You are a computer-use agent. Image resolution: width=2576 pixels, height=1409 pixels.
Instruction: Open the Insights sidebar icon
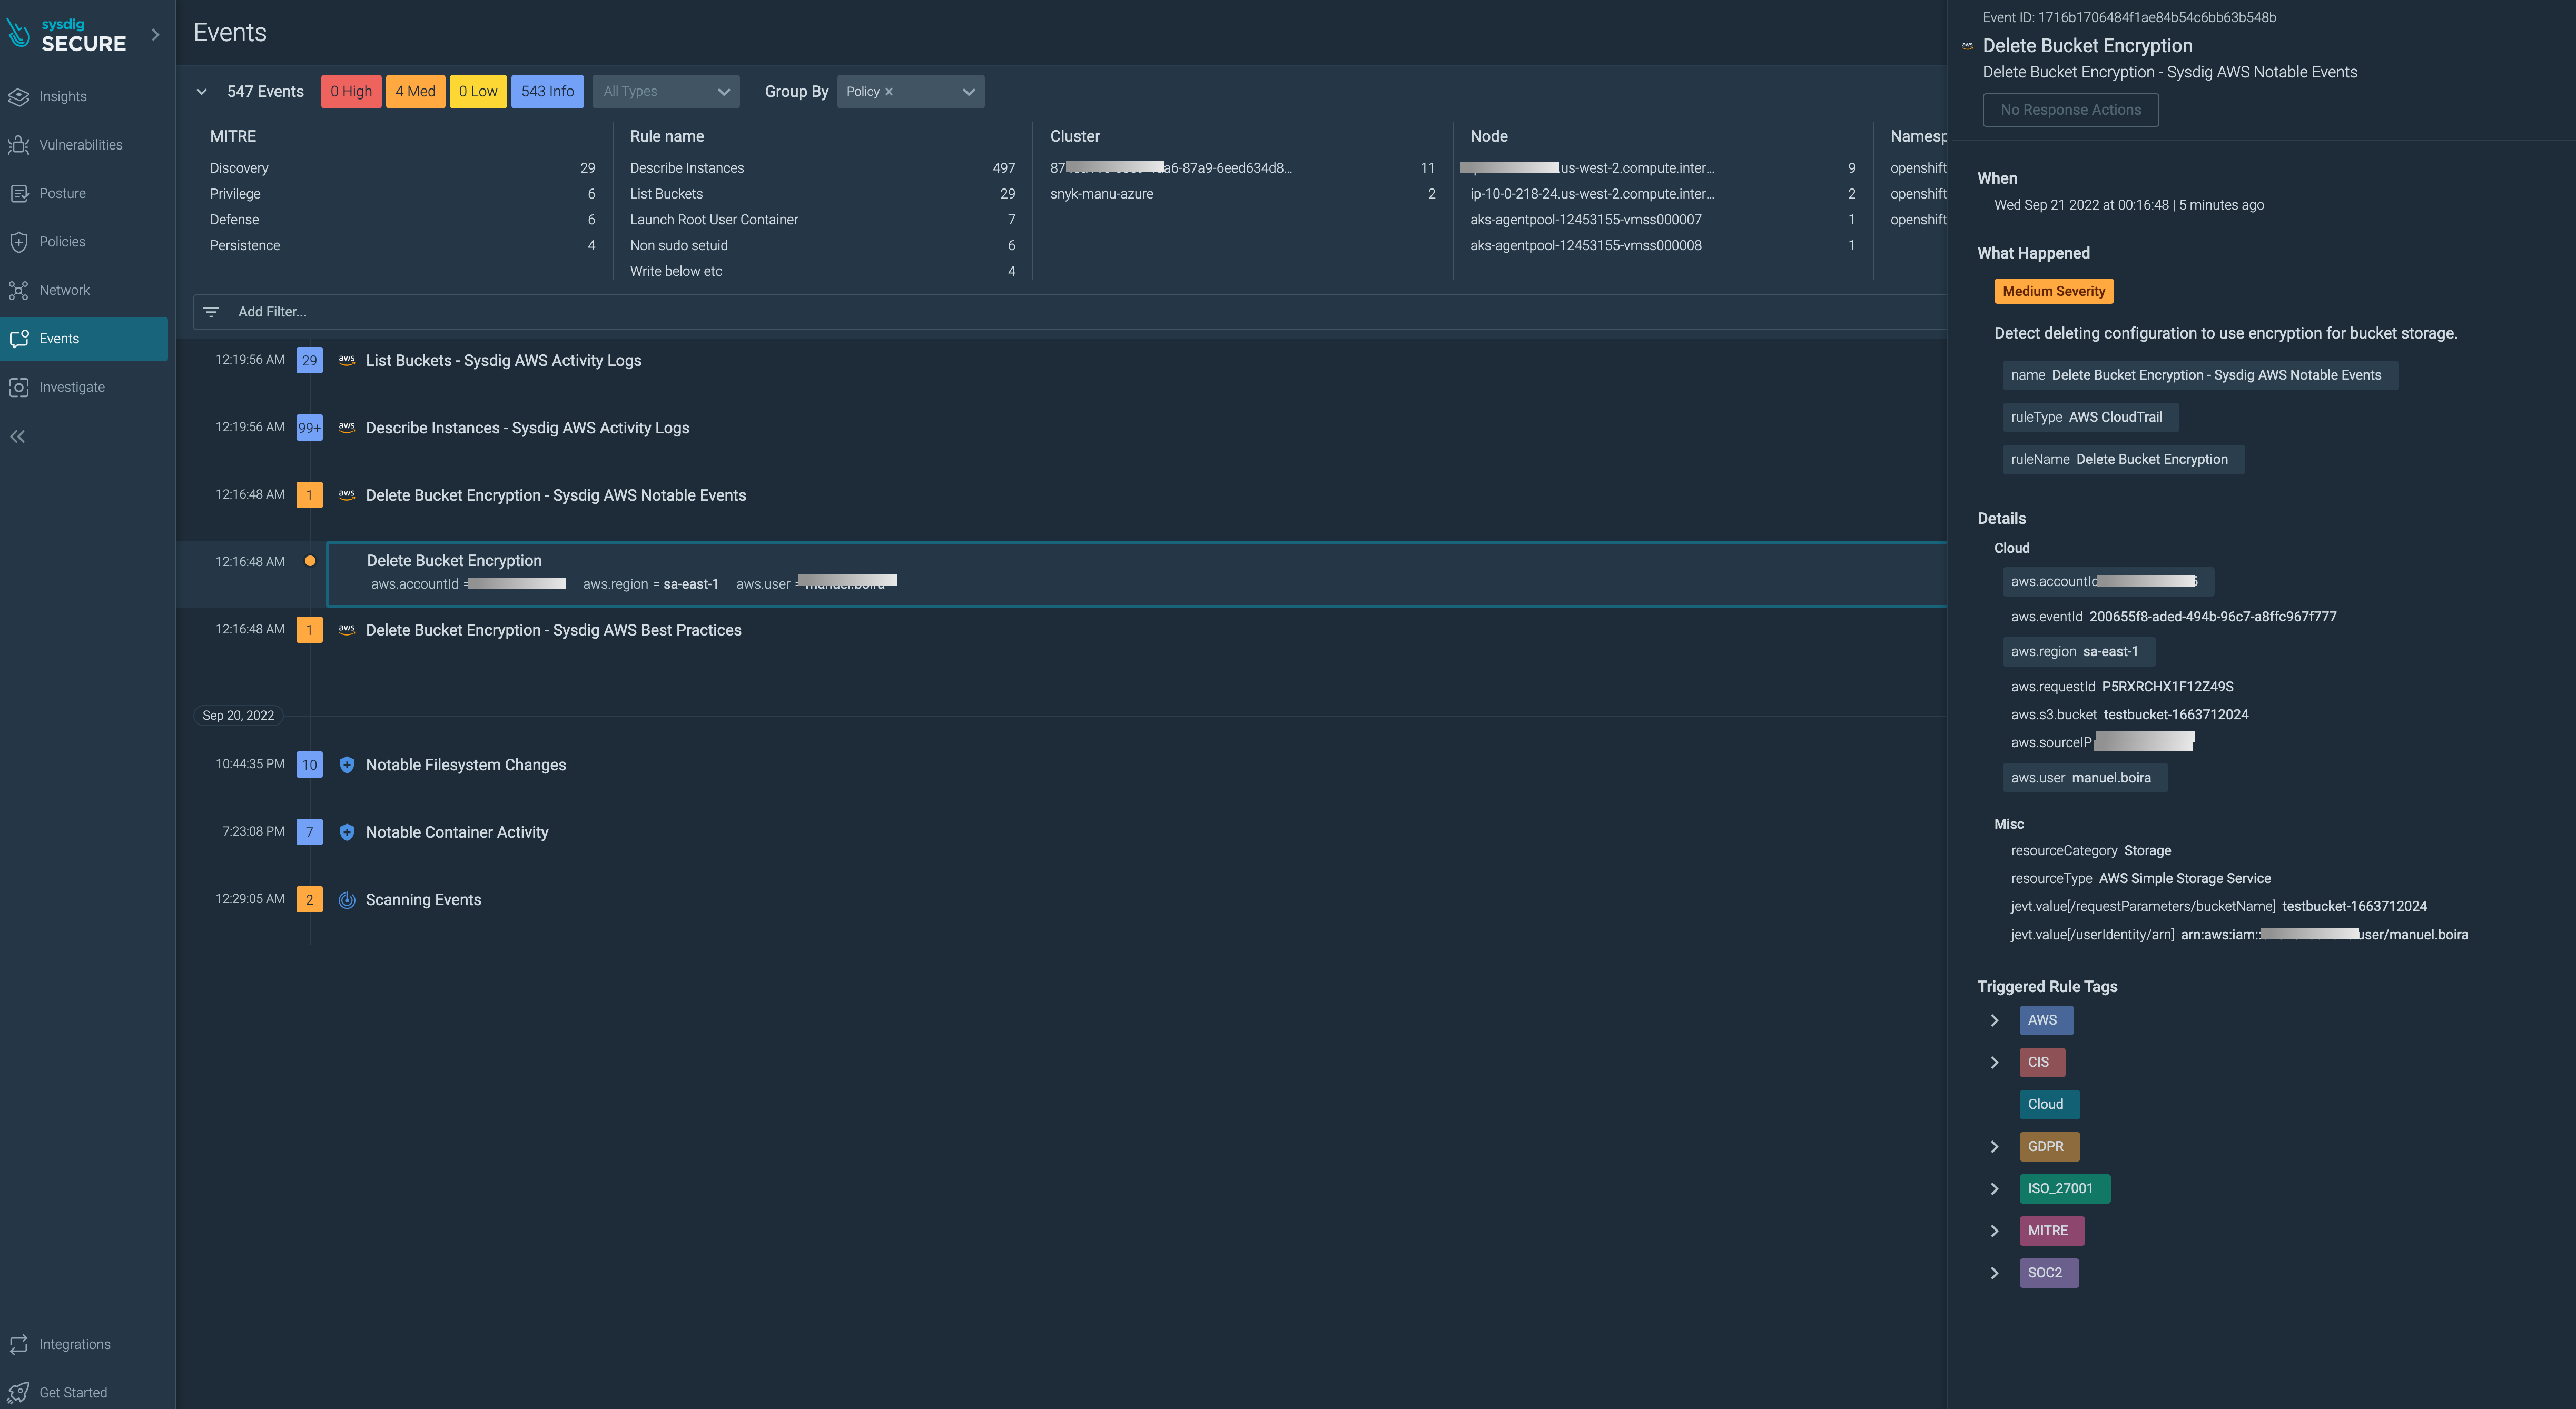click(x=19, y=96)
